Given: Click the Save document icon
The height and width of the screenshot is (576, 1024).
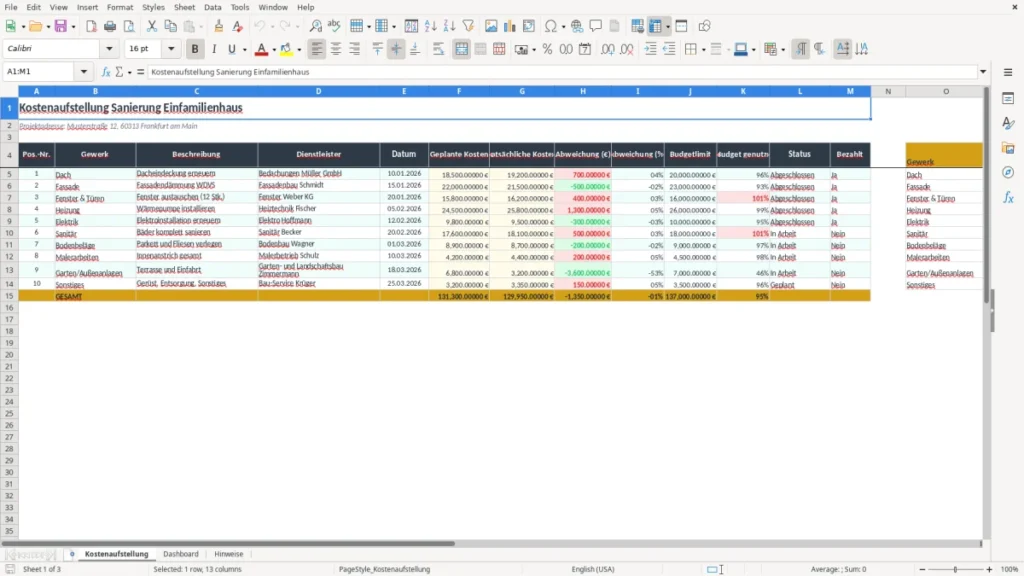Looking at the screenshot, I should tap(61, 26).
